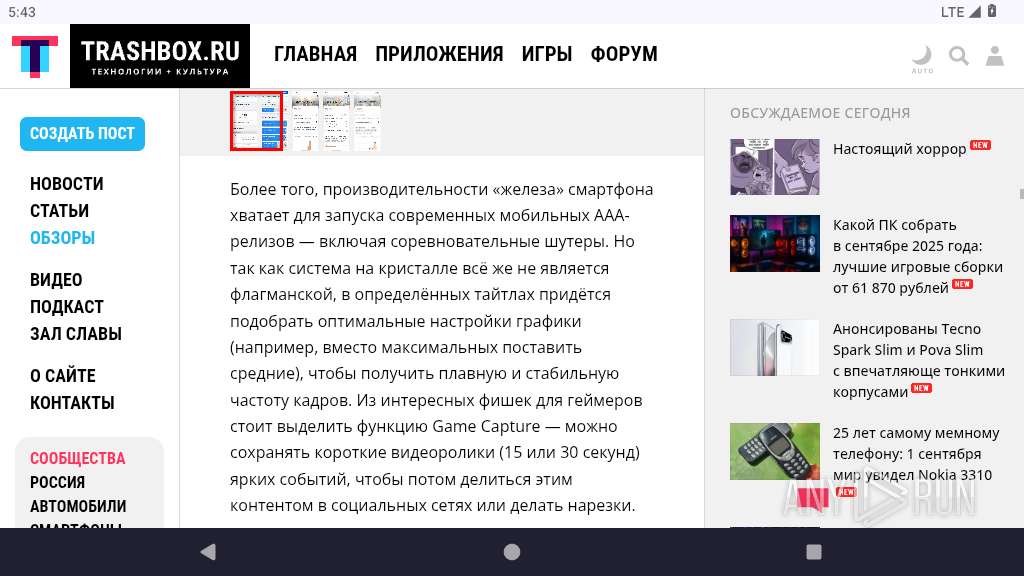Open the АВТОМОБИЛИ community
Viewport: 1024px width, 576px height.
(78, 507)
